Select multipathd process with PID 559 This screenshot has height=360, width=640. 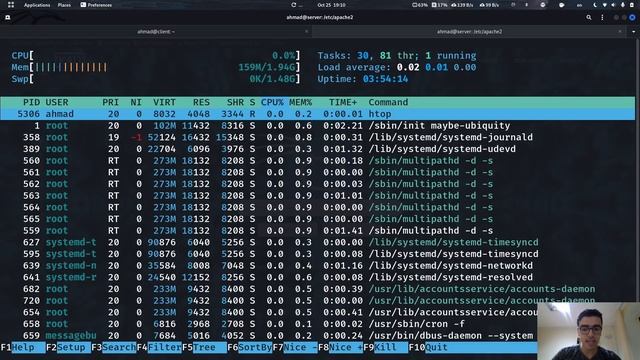point(318,231)
